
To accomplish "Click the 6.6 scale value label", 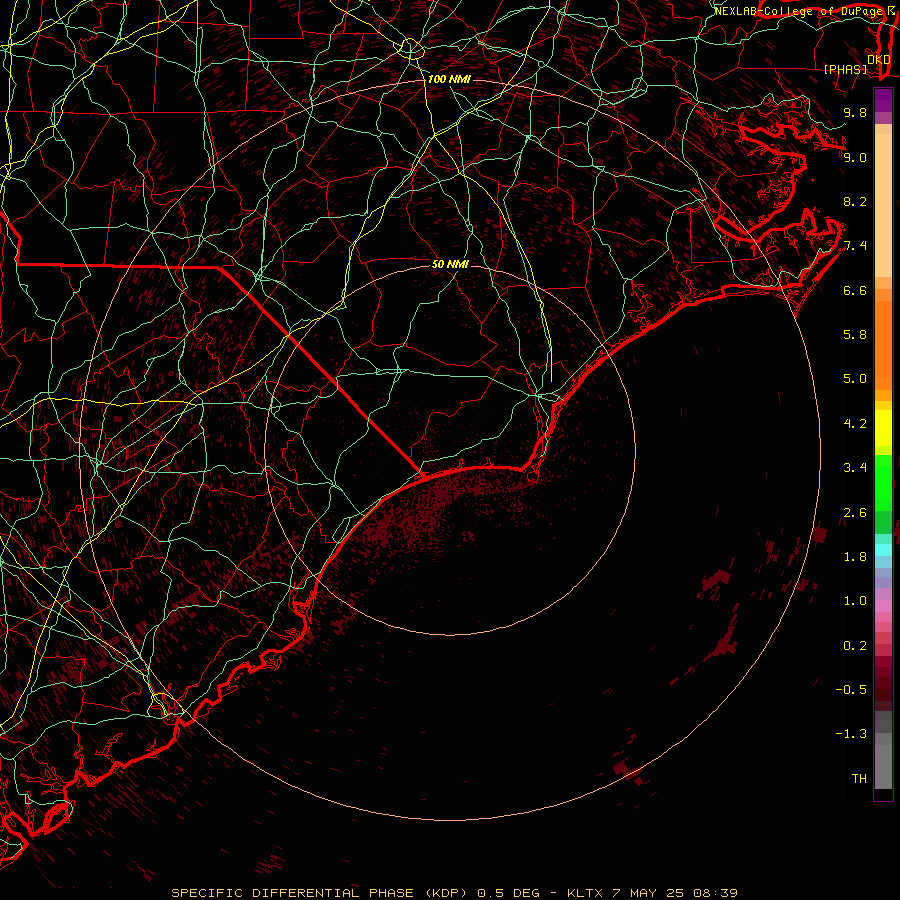I will click(x=855, y=290).
